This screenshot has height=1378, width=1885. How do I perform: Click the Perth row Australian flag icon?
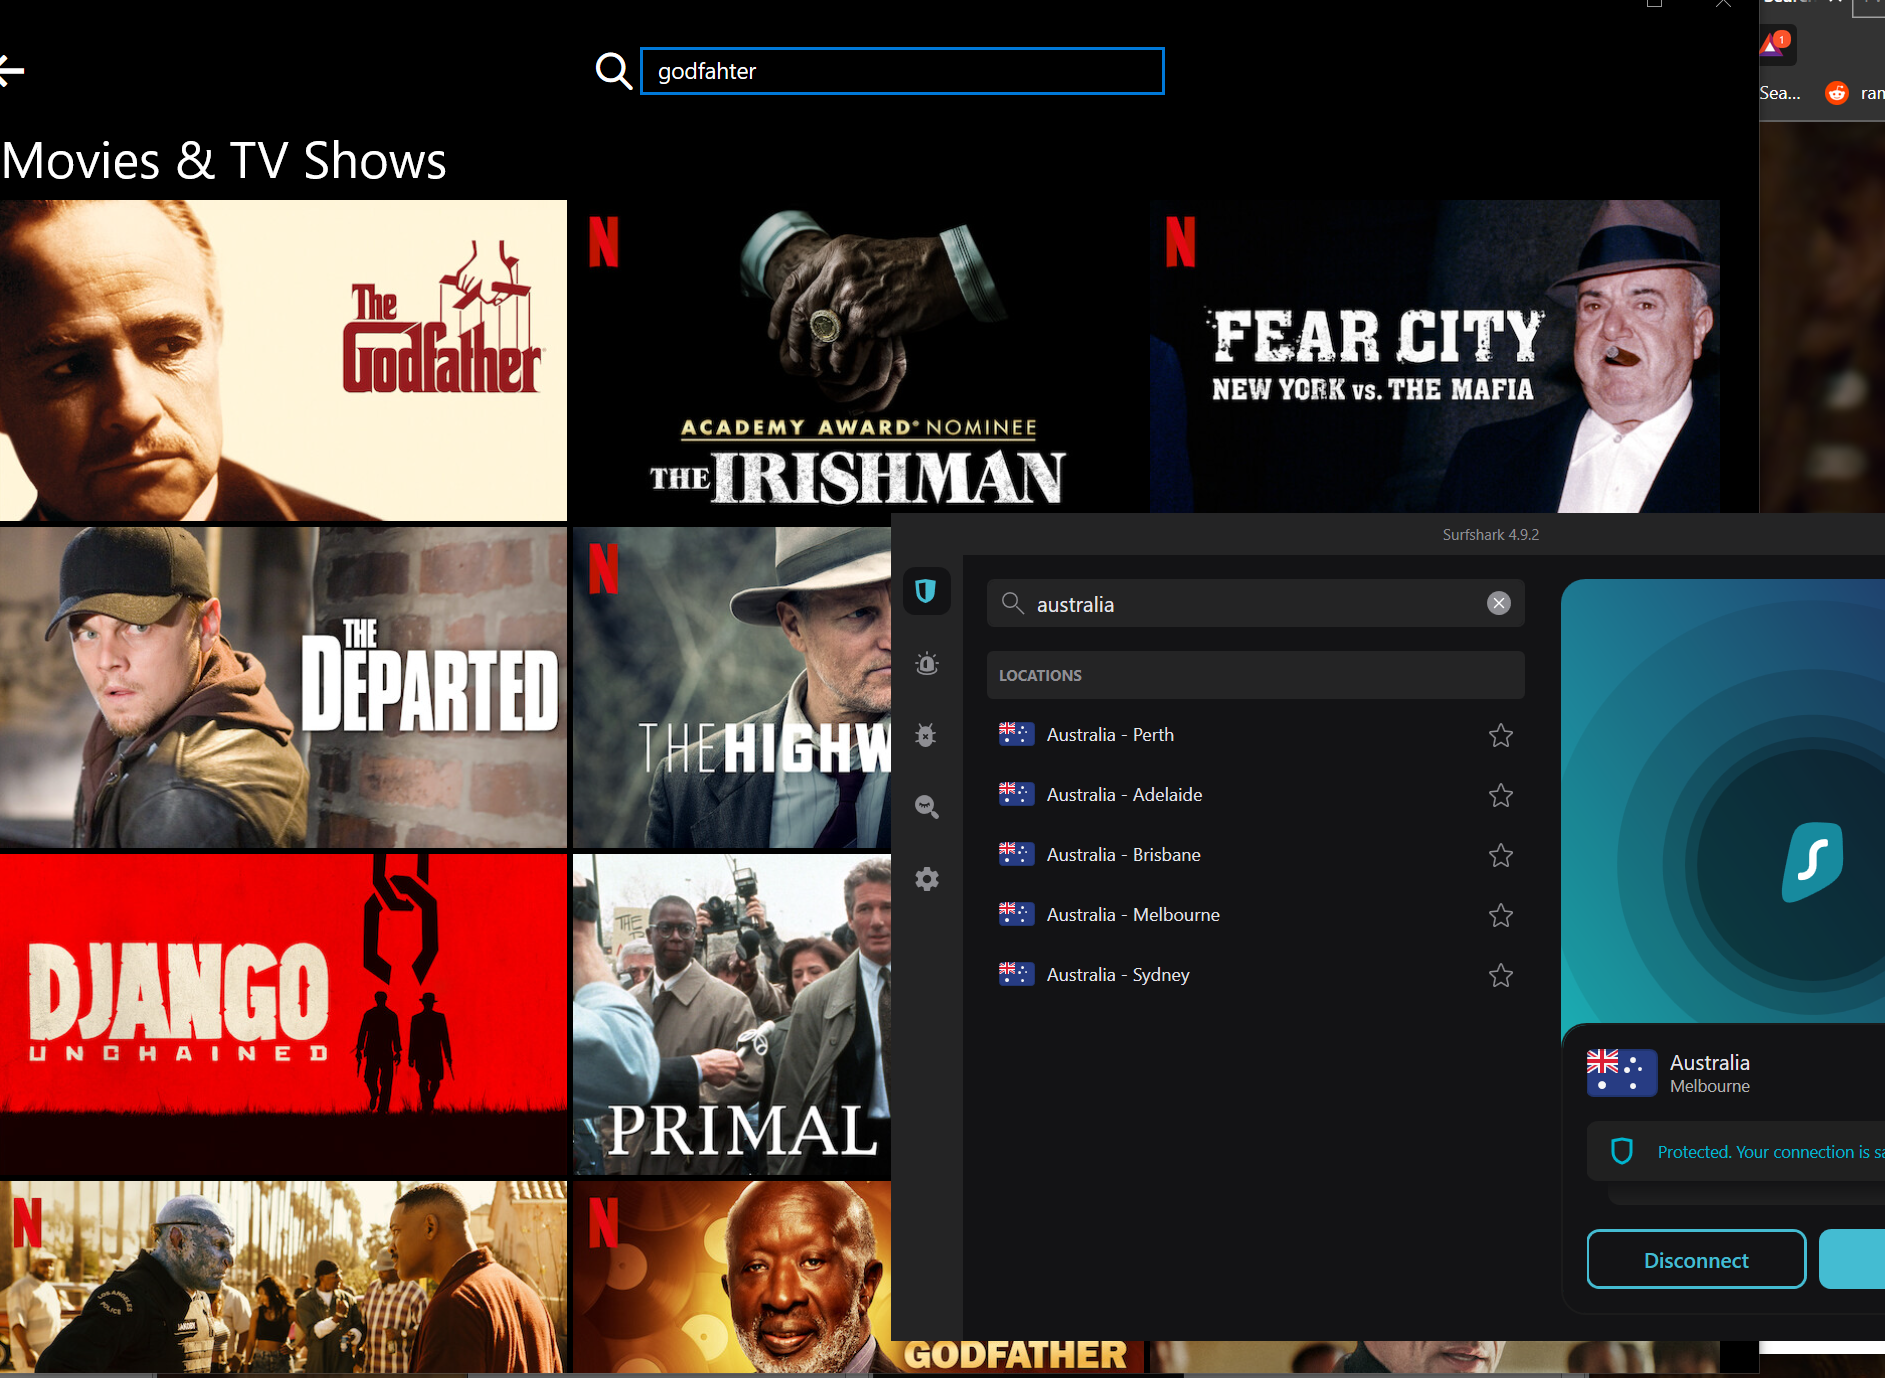pos(1016,734)
